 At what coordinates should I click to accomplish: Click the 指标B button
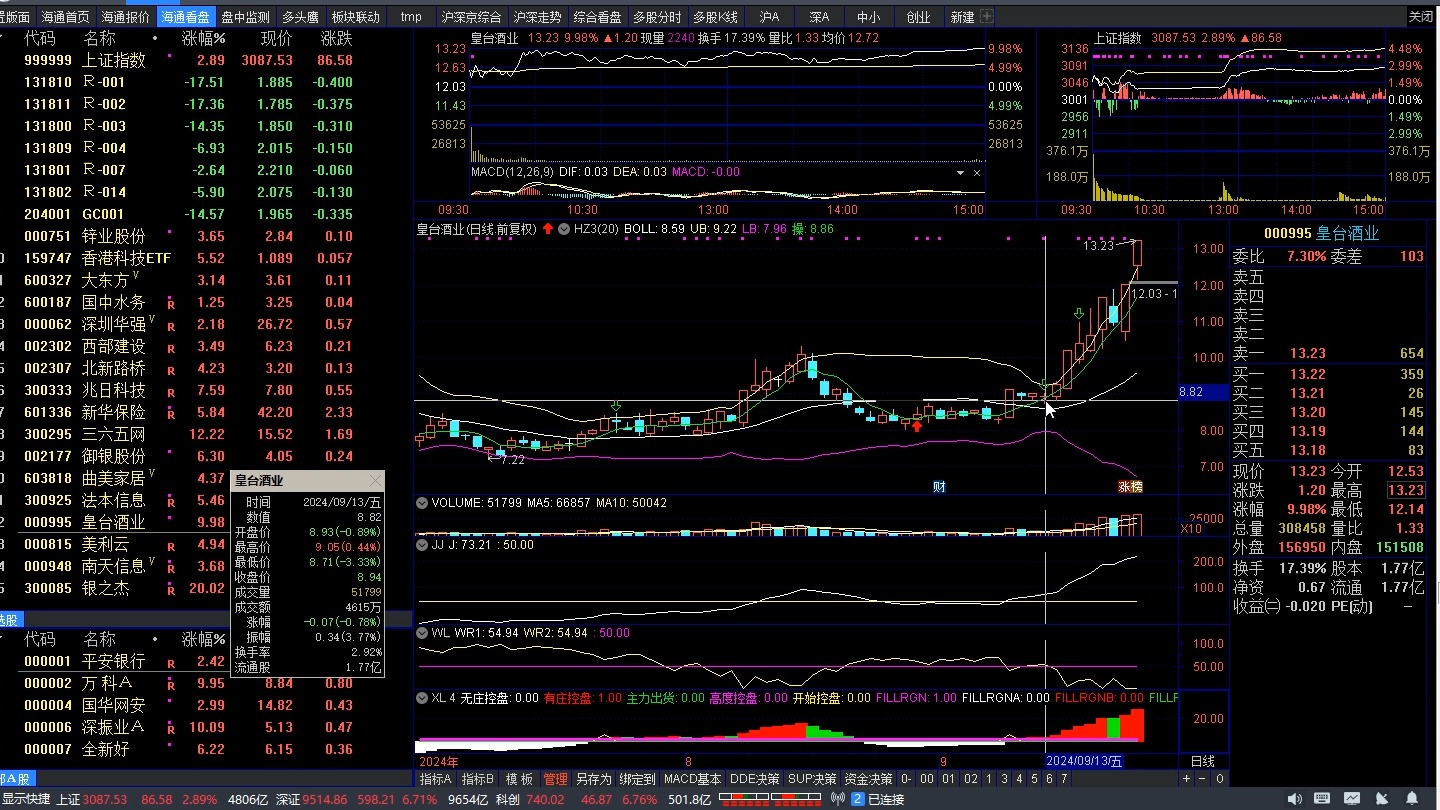click(478, 779)
